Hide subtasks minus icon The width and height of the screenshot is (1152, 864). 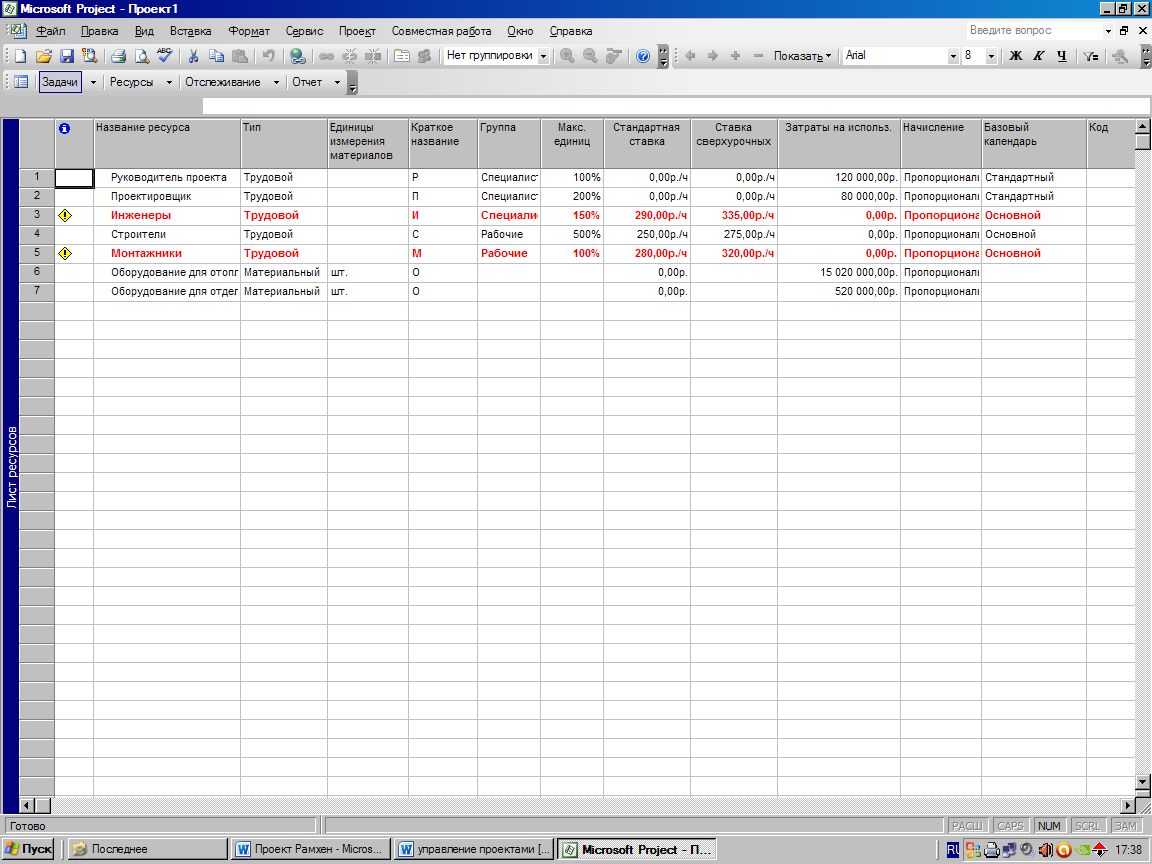click(758, 56)
